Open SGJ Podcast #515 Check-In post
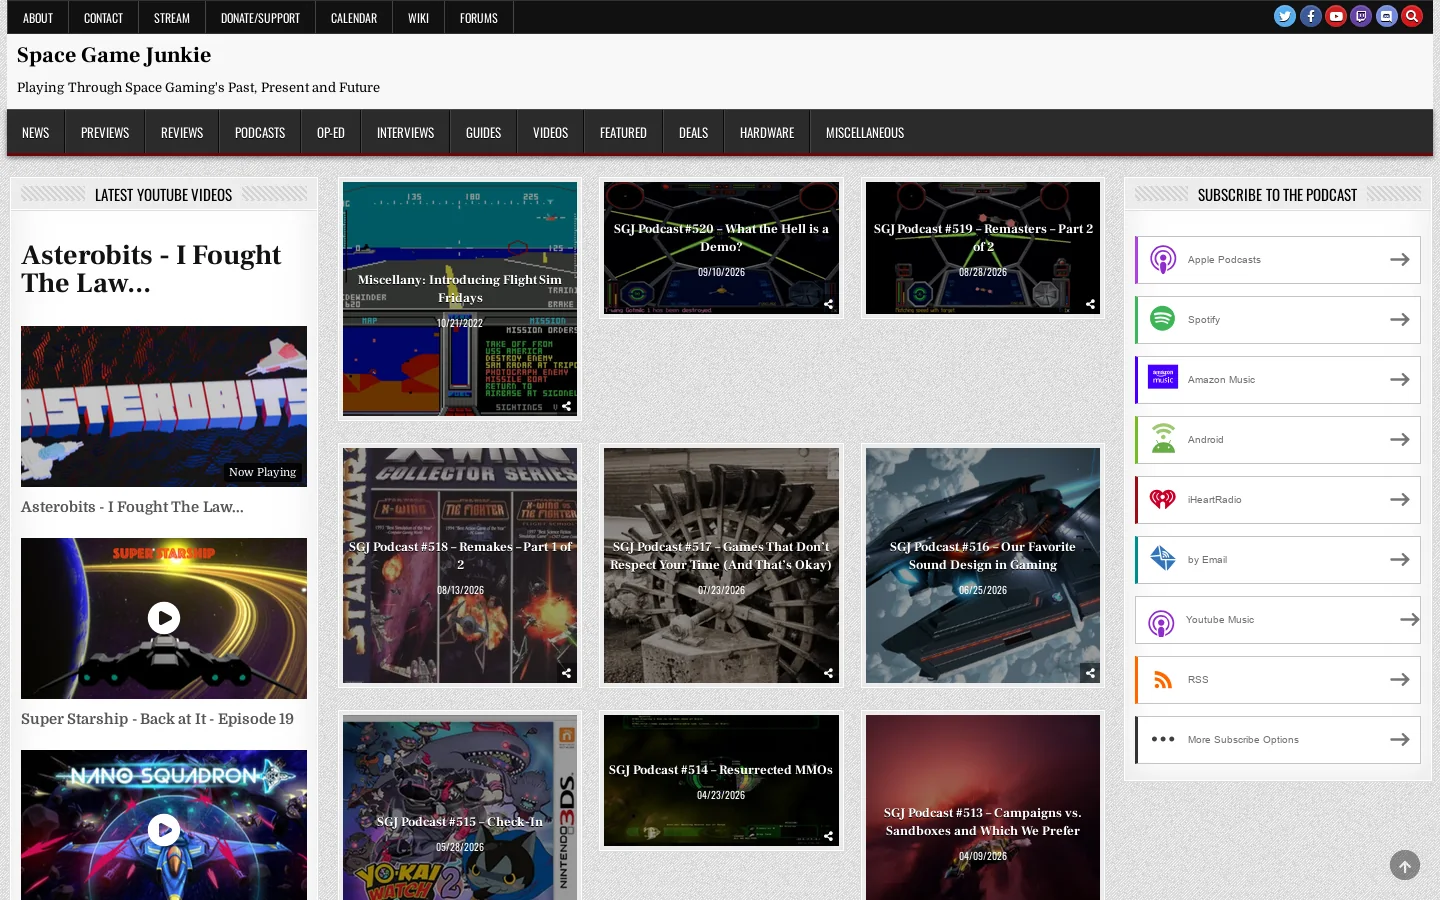The width and height of the screenshot is (1440, 900). (x=460, y=822)
